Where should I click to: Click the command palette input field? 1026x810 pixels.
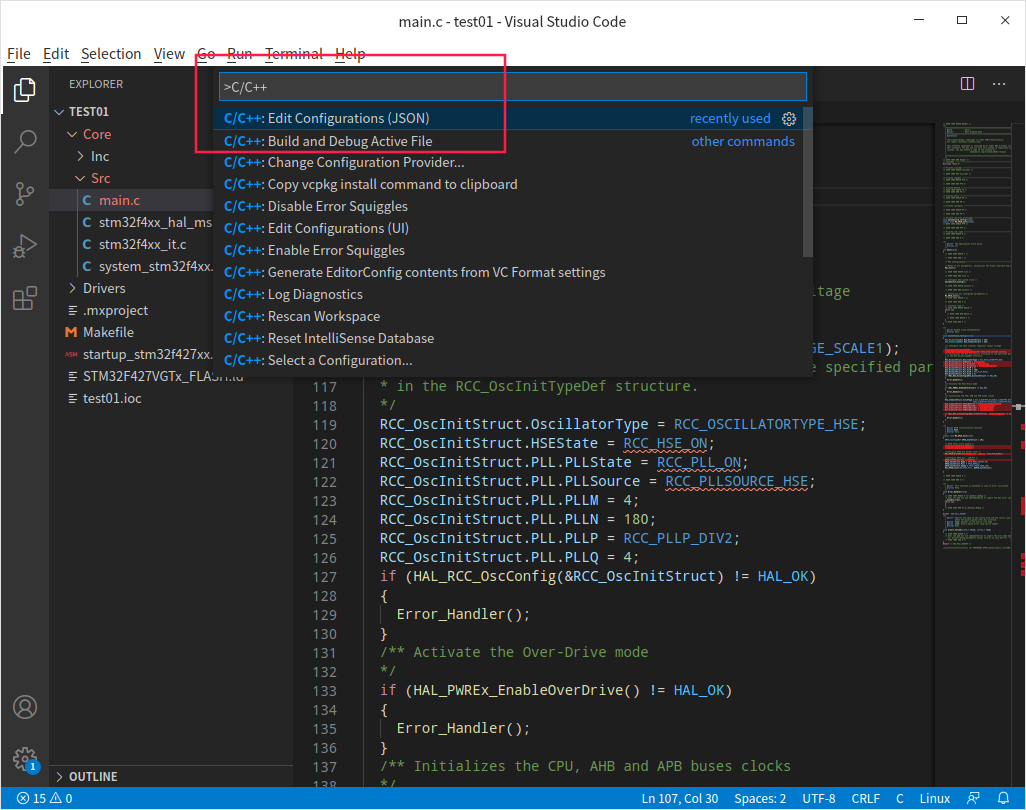[512, 86]
